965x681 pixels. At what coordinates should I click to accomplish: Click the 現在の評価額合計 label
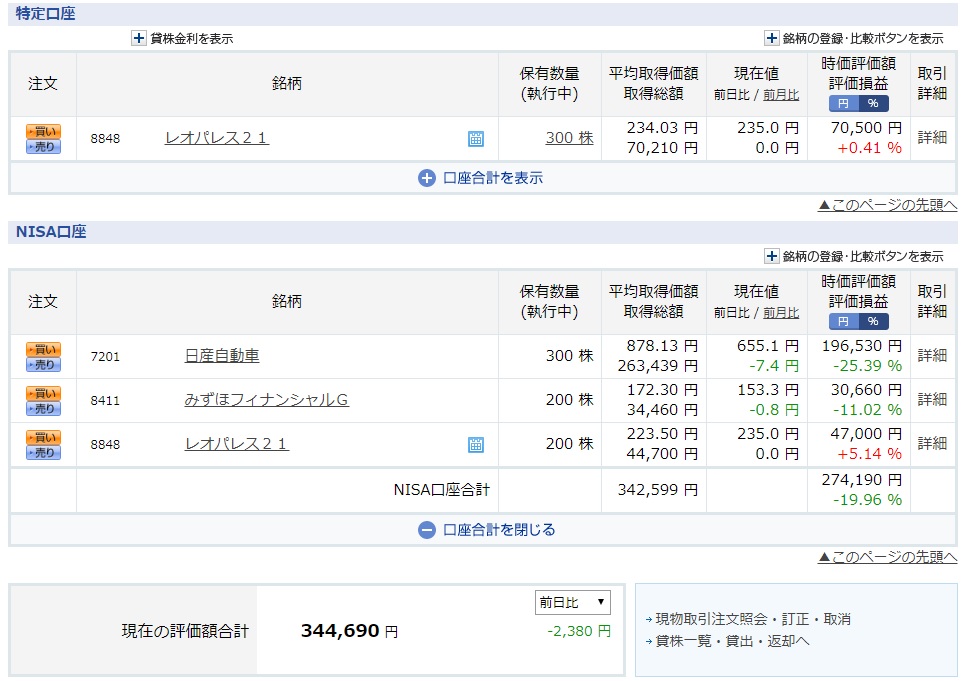185,631
